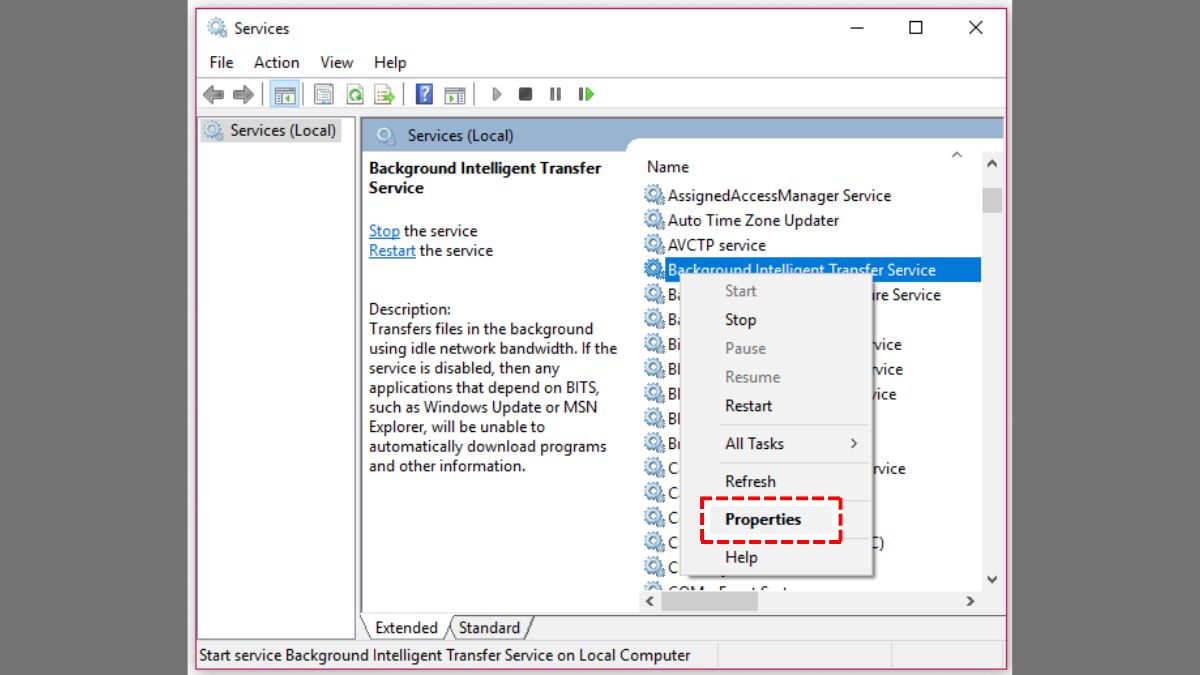
Task: Switch to the Standard tab
Action: coord(489,628)
